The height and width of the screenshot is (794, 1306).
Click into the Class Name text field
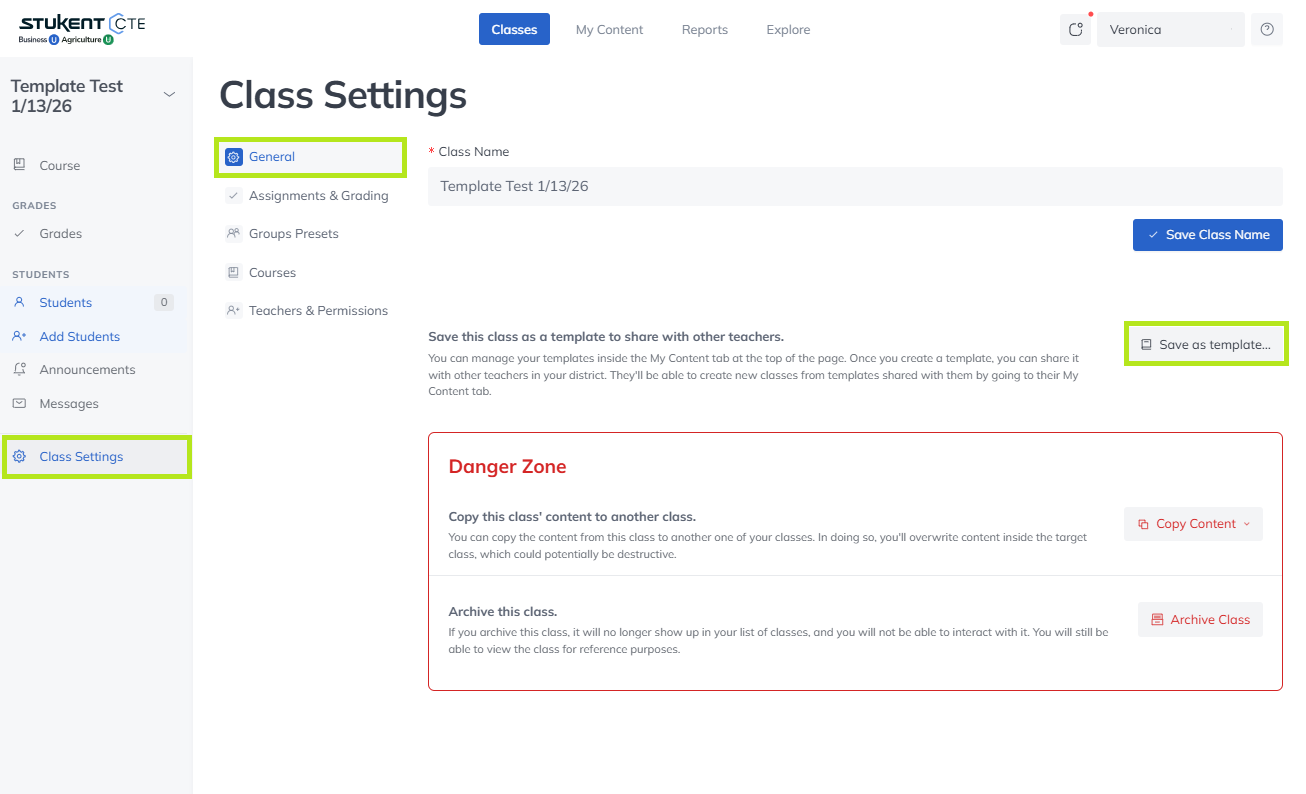pyautogui.click(x=855, y=187)
